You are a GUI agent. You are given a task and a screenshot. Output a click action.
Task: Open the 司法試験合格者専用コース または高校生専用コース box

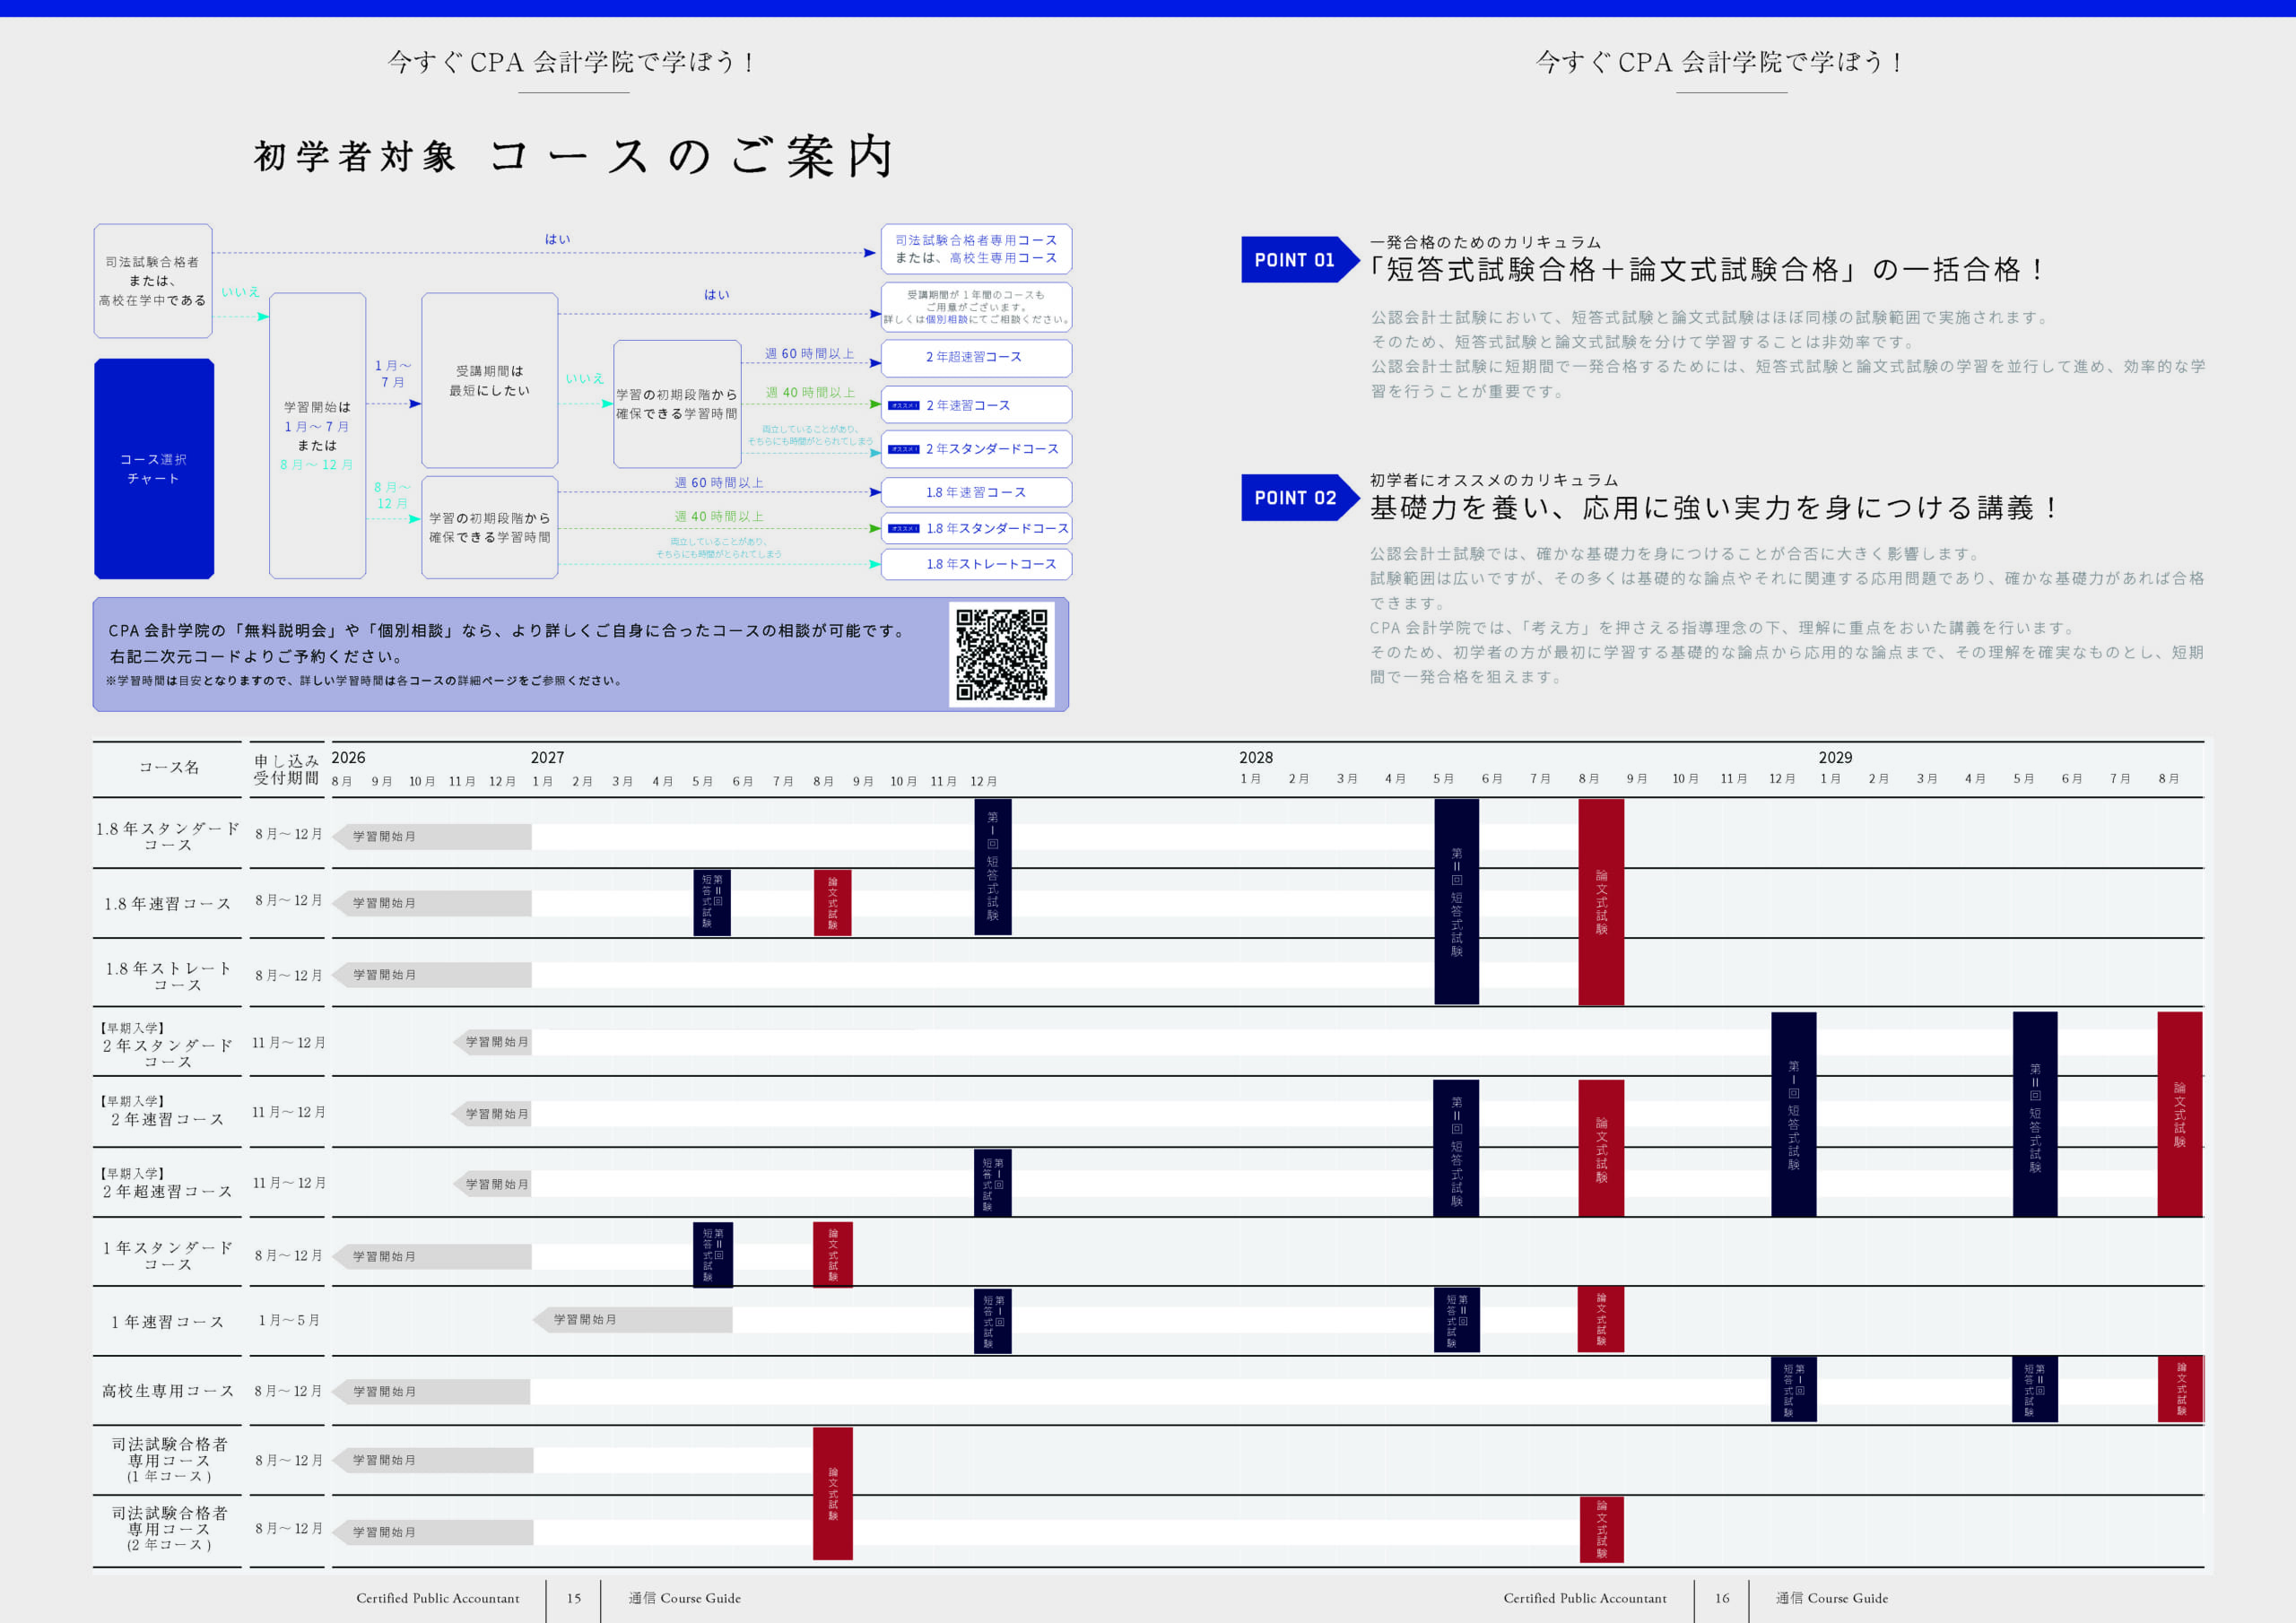click(x=976, y=249)
